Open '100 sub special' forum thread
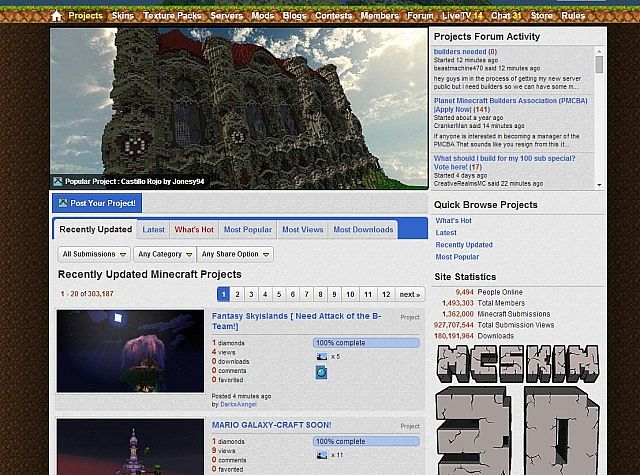This screenshot has height=475, width=640. (504, 162)
